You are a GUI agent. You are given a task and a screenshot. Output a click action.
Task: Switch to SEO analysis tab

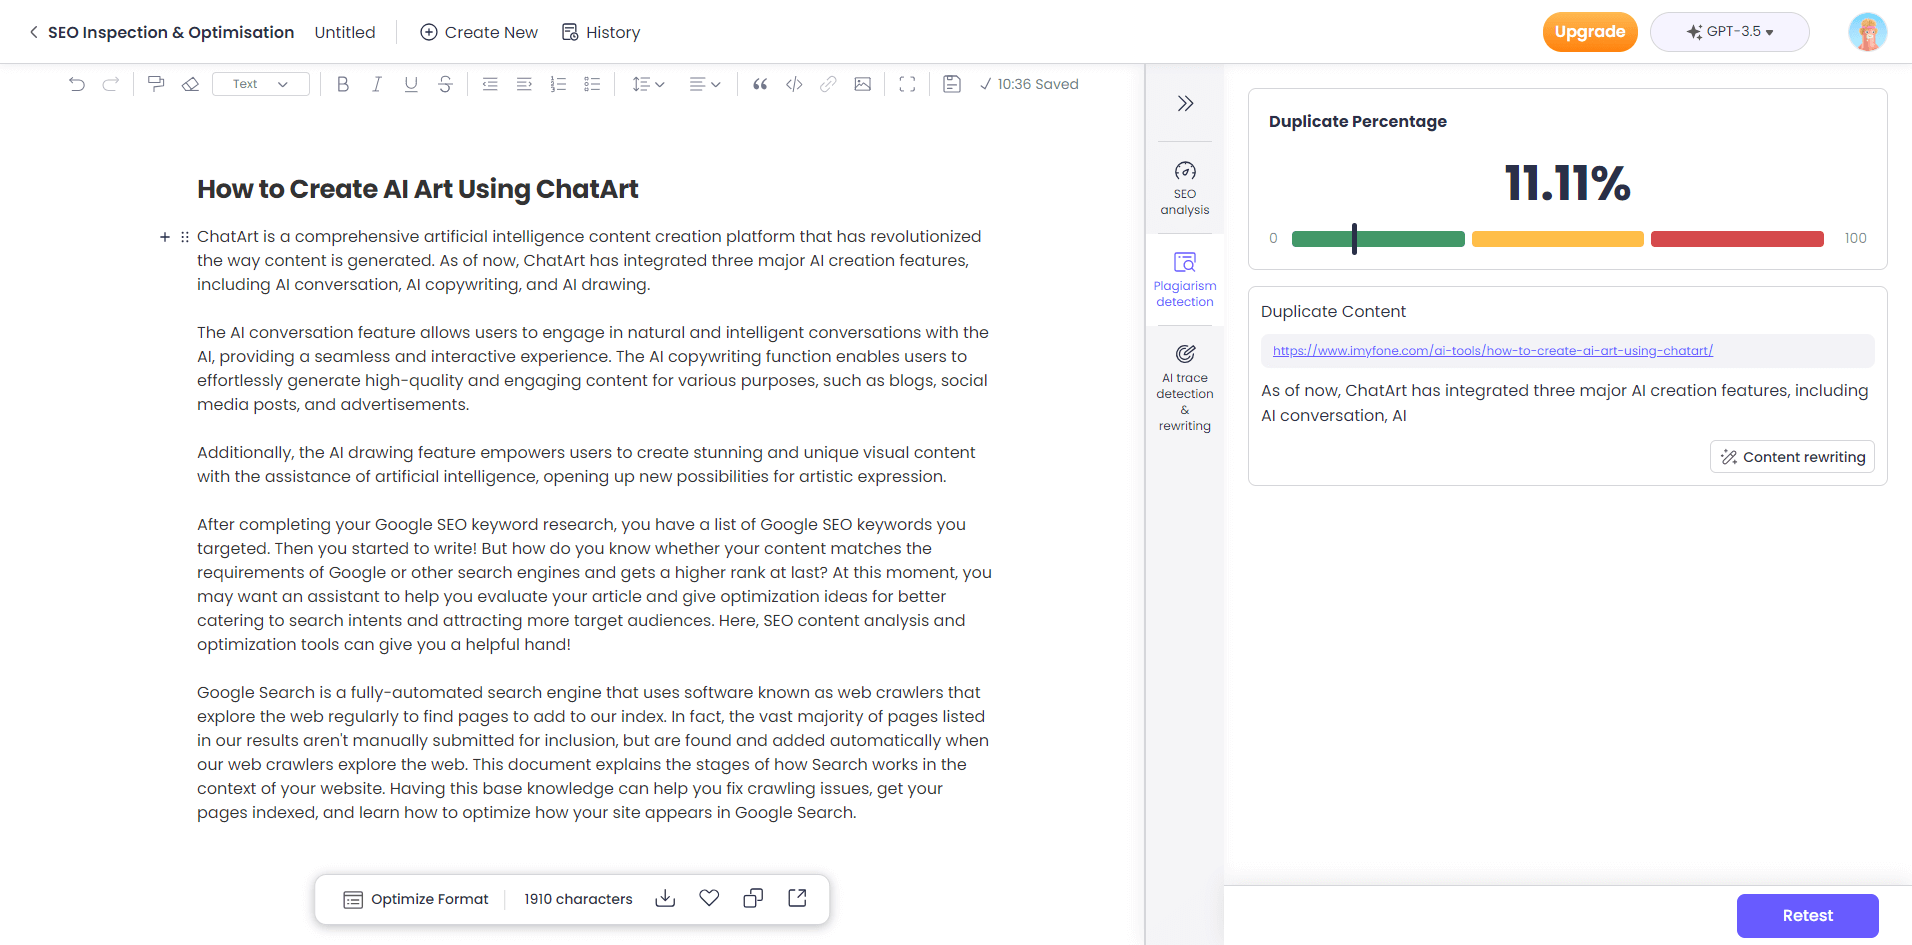(1185, 188)
